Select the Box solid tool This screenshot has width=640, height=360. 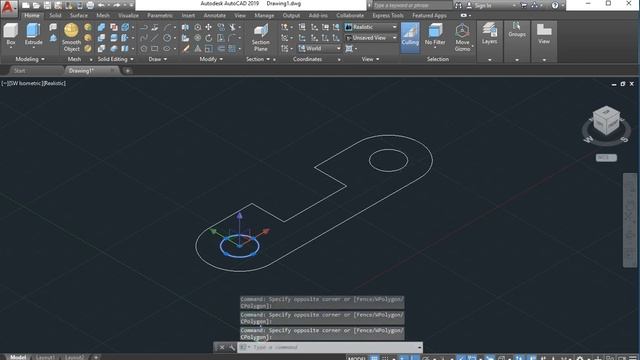click(x=11, y=34)
